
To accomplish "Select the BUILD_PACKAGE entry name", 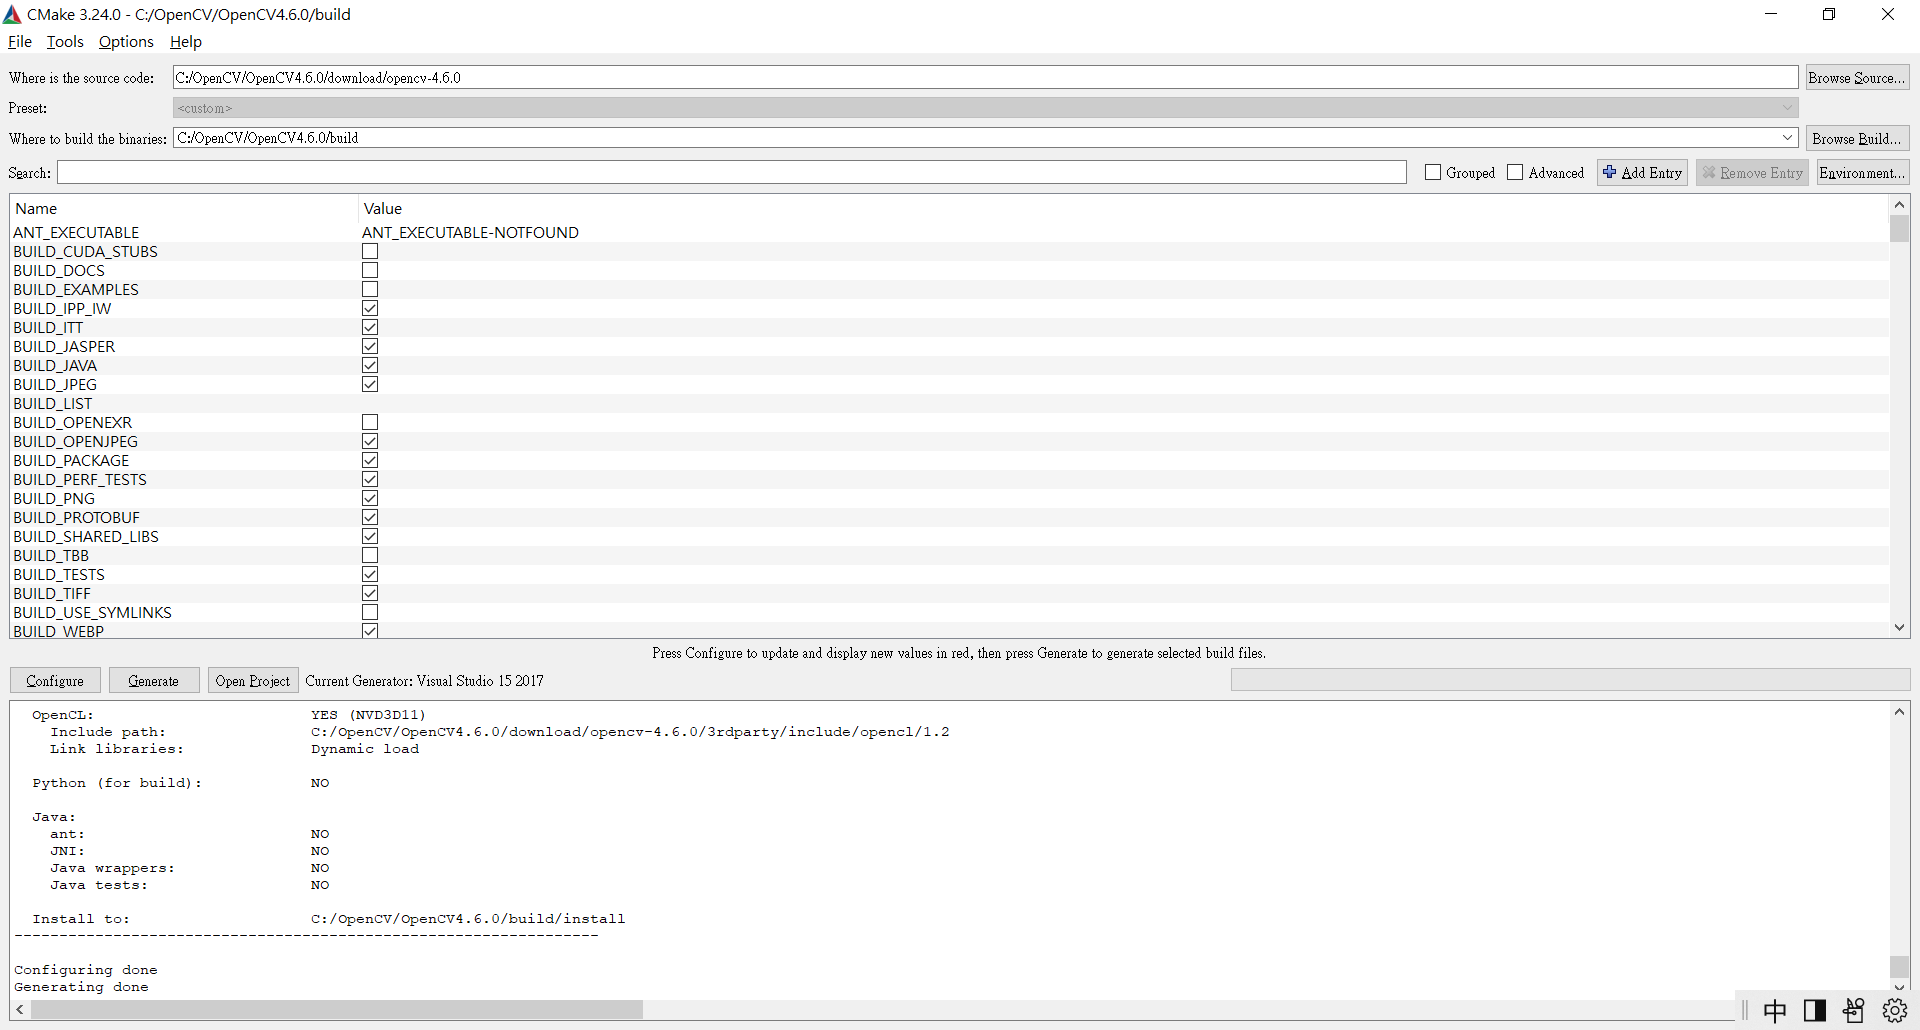I will click(71, 460).
